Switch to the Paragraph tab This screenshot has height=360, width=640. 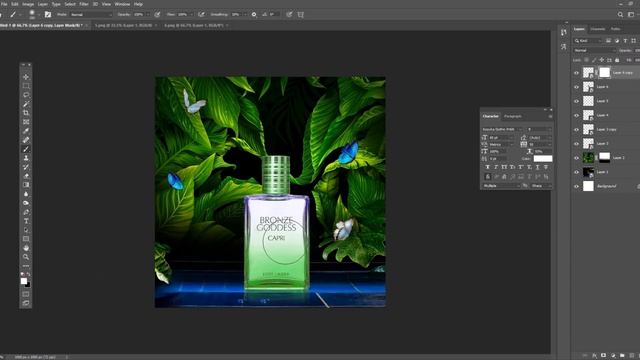click(x=512, y=116)
